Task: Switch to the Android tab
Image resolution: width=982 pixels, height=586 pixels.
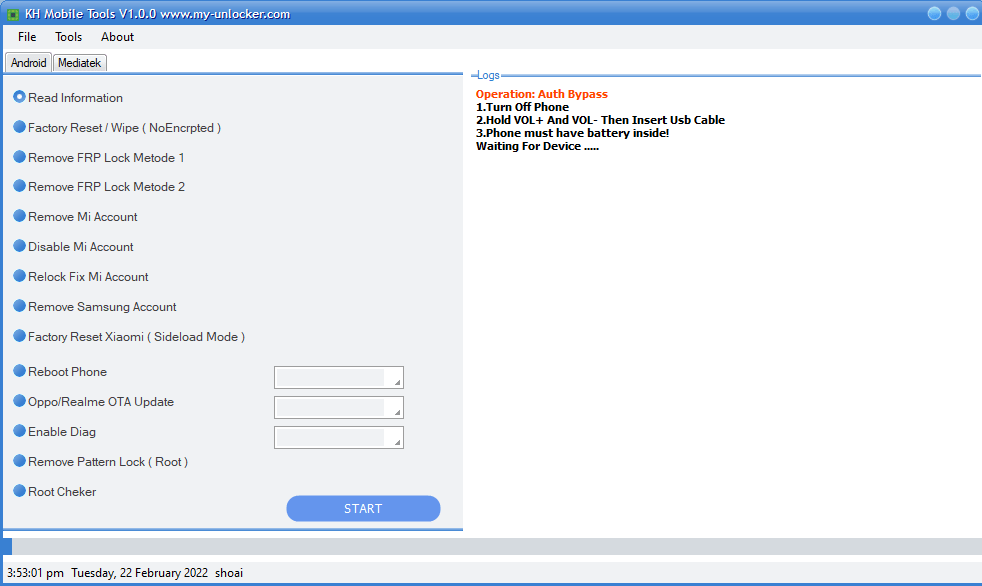Action: coord(28,63)
